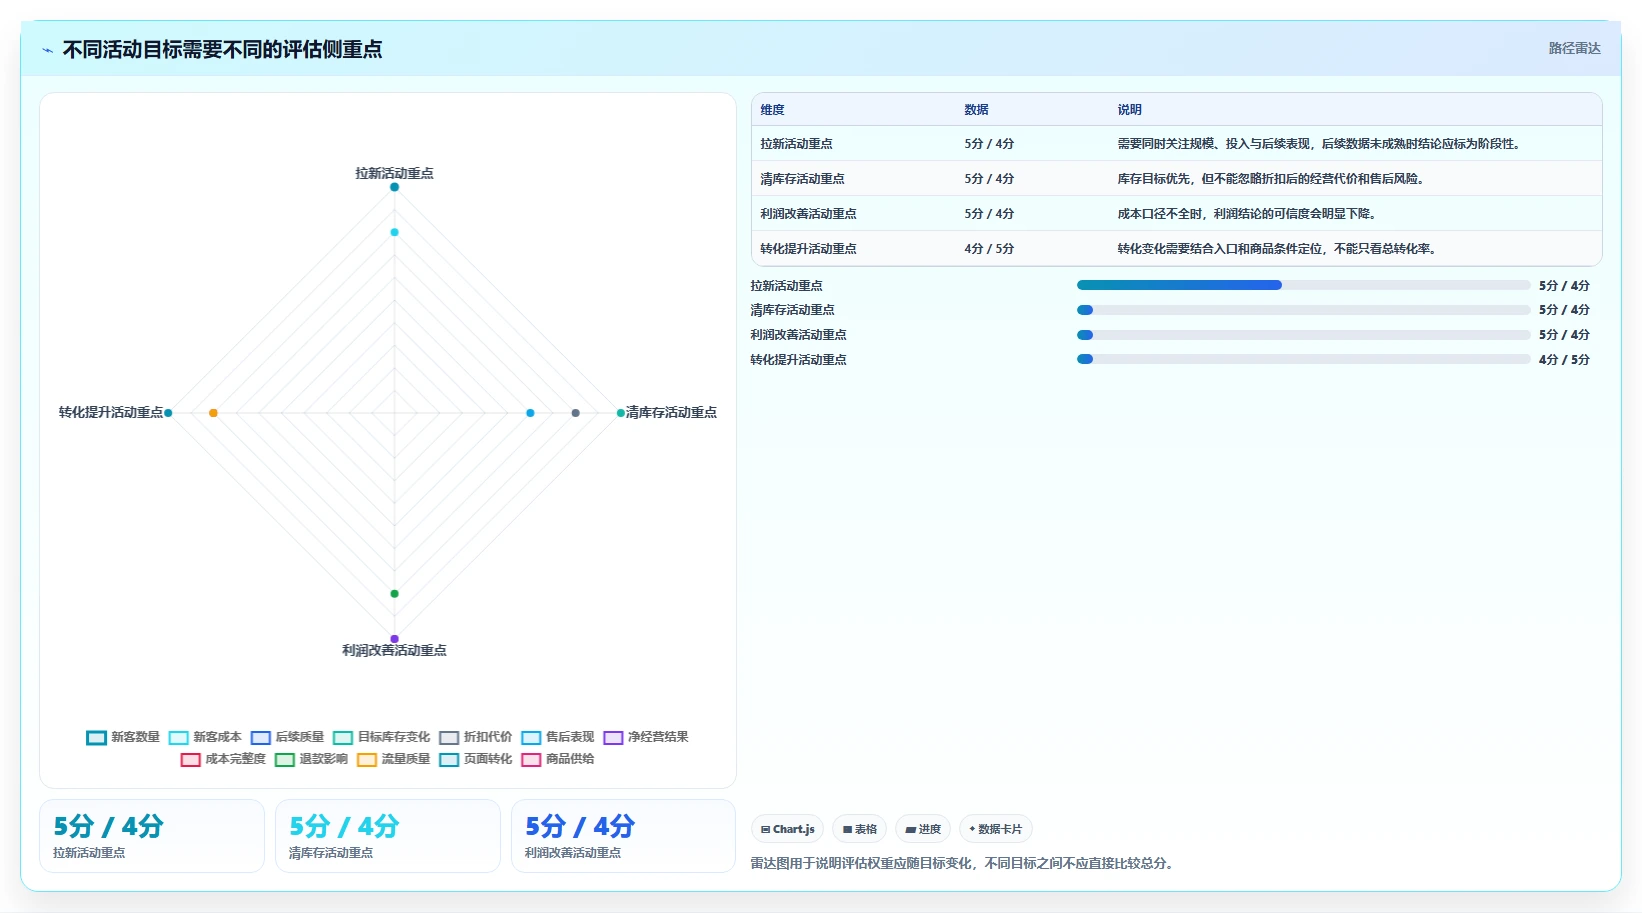The image size is (1642, 913).
Task: Click the 商品供给 legend color box
Action: (x=531, y=760)
